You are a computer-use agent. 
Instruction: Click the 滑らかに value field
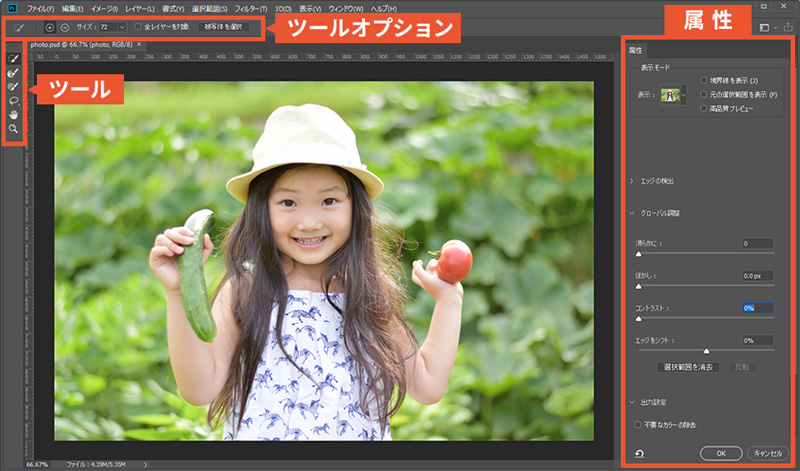click(758, 243)
